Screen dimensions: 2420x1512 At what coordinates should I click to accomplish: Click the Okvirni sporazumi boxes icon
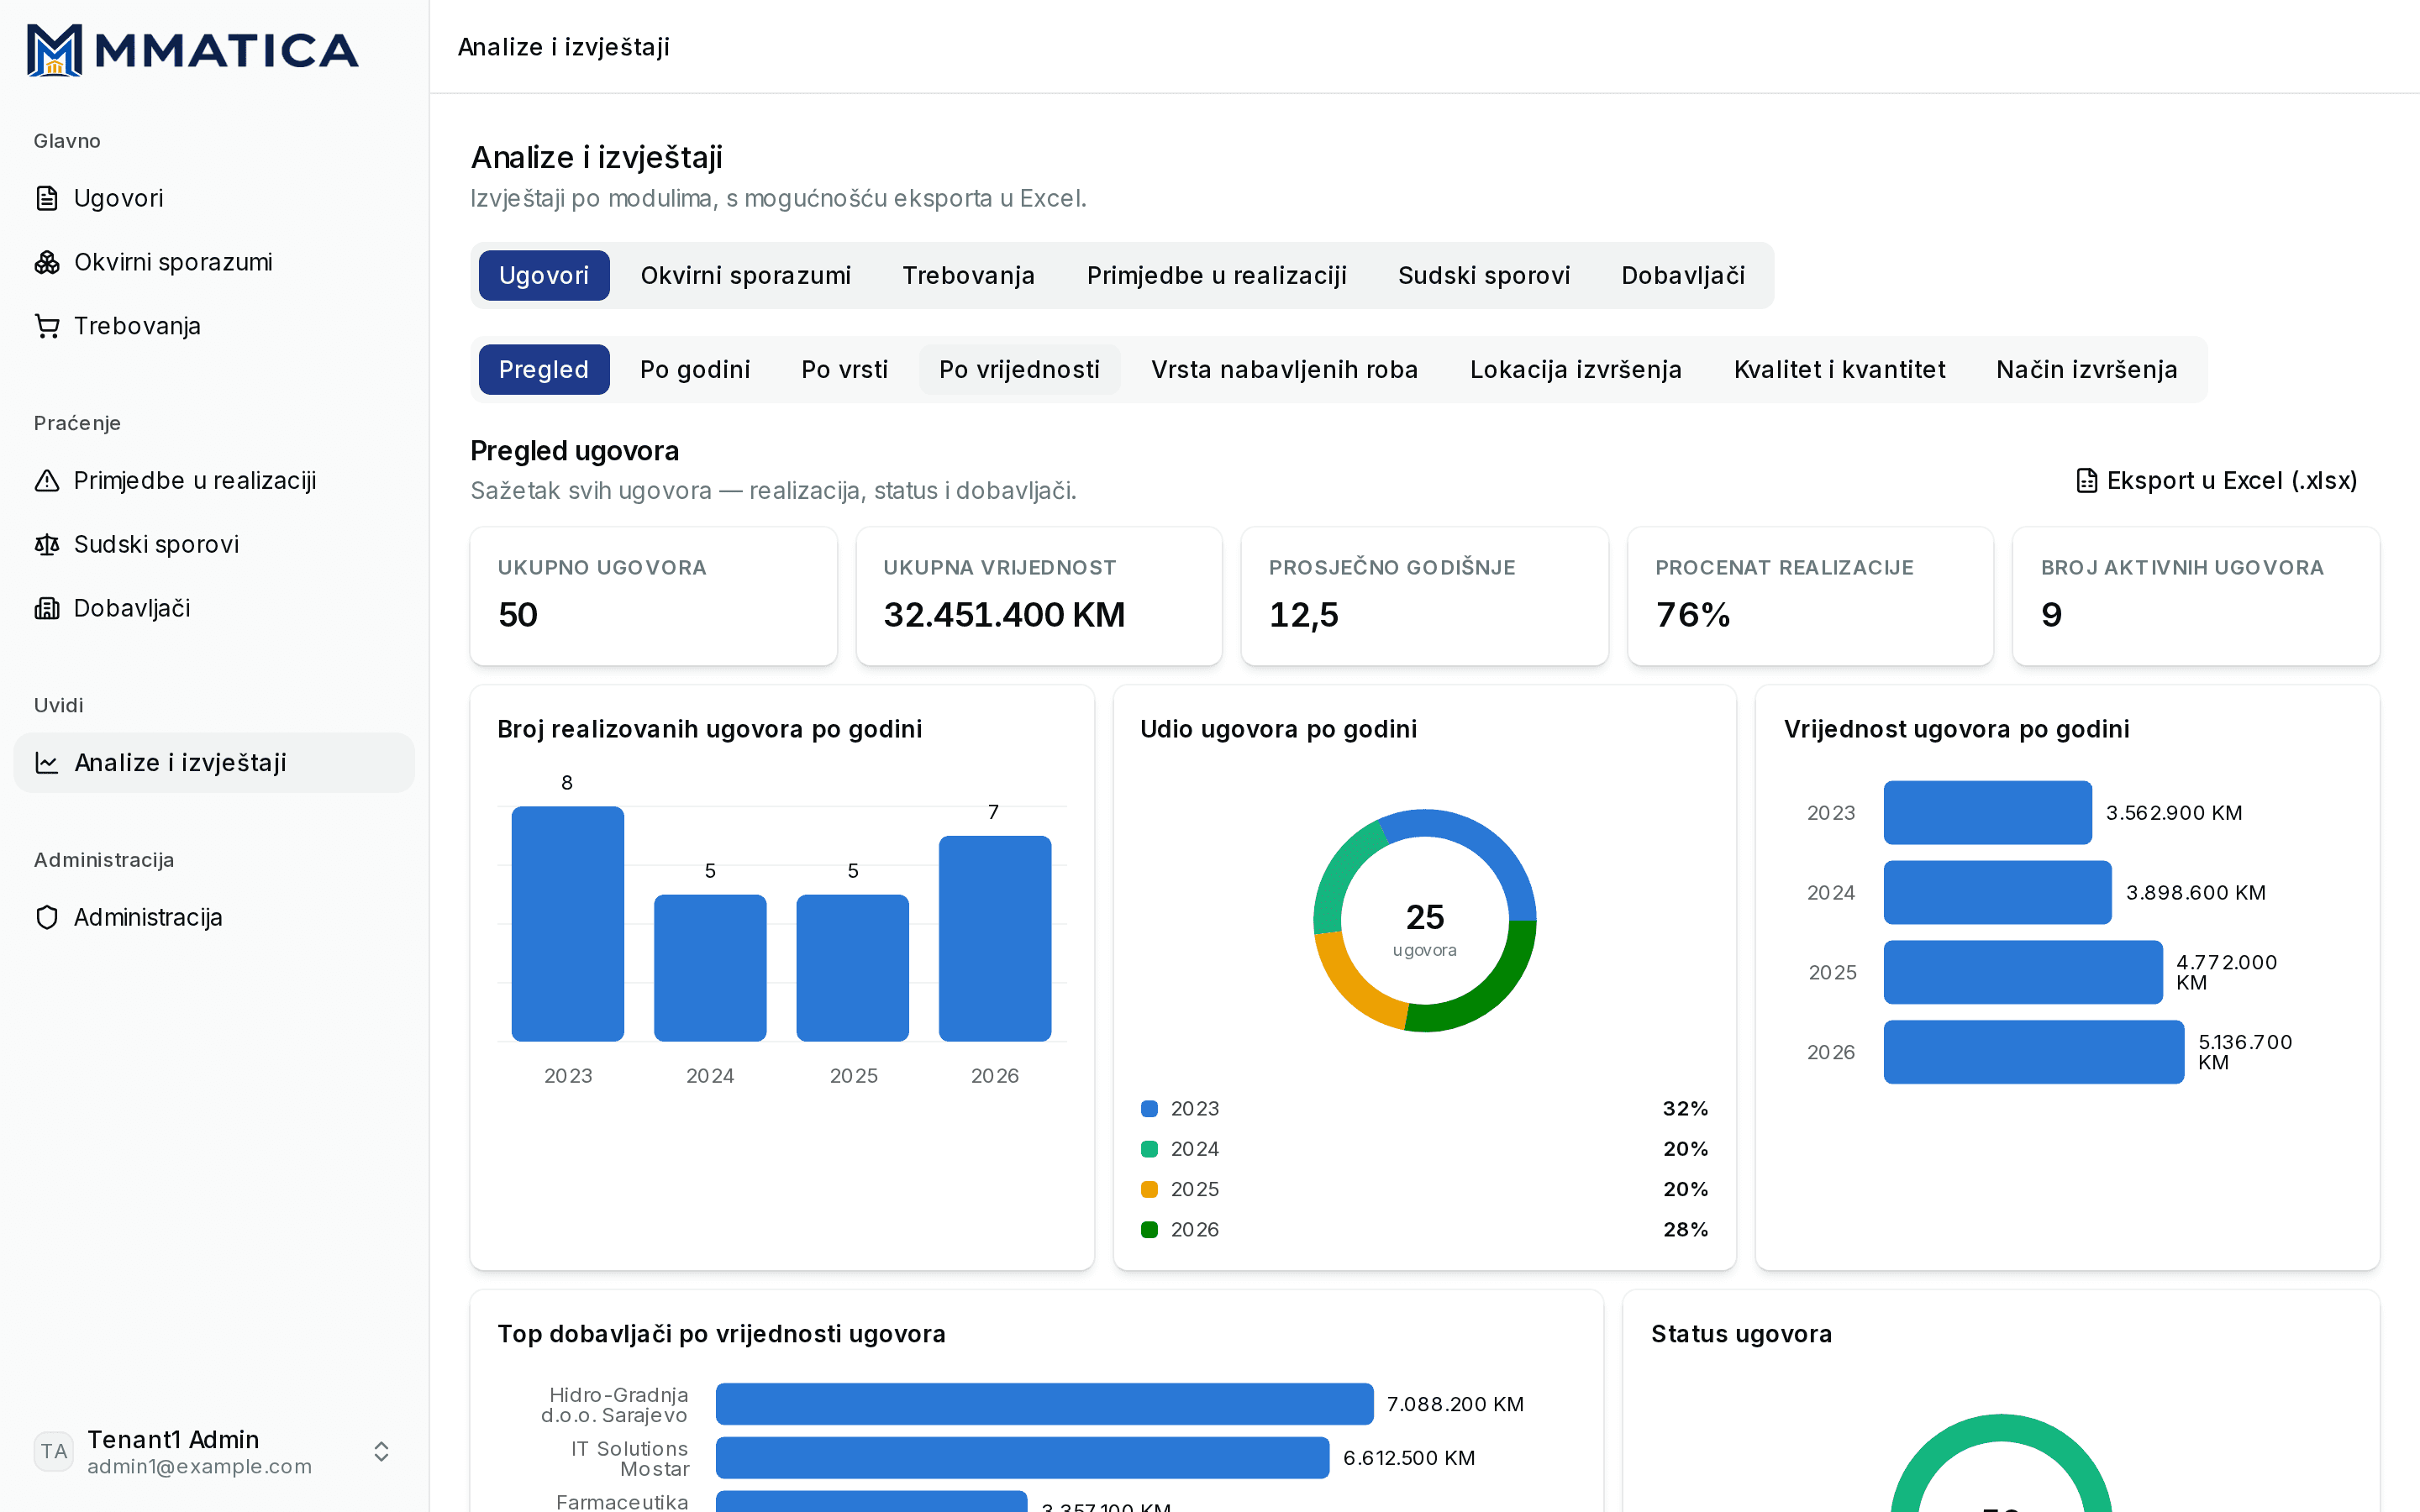click(x=47, y=262)
